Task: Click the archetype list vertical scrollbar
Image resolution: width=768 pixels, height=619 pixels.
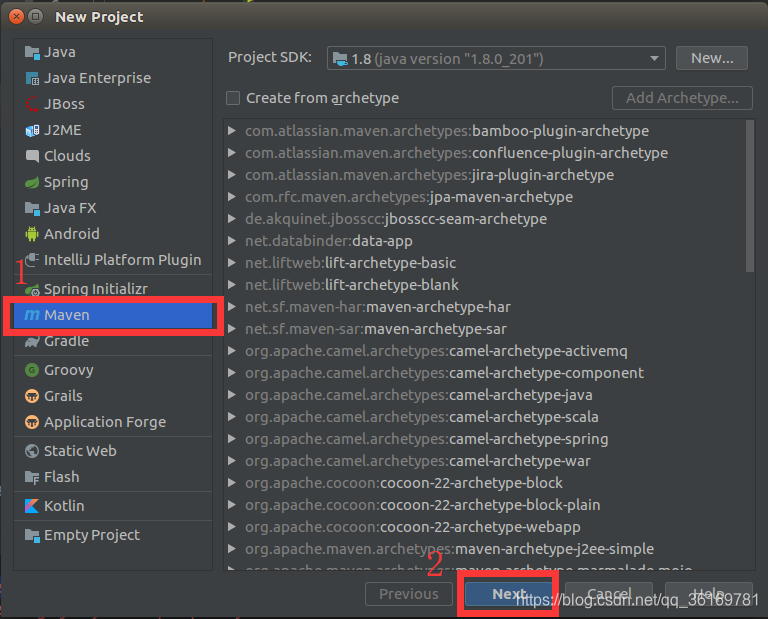Action: pos(750,196)
